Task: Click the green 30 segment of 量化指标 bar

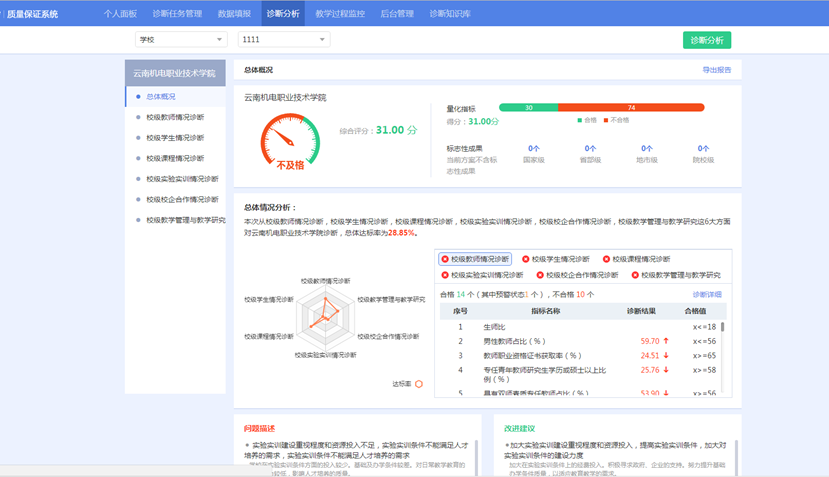Action: pos(528,107)
